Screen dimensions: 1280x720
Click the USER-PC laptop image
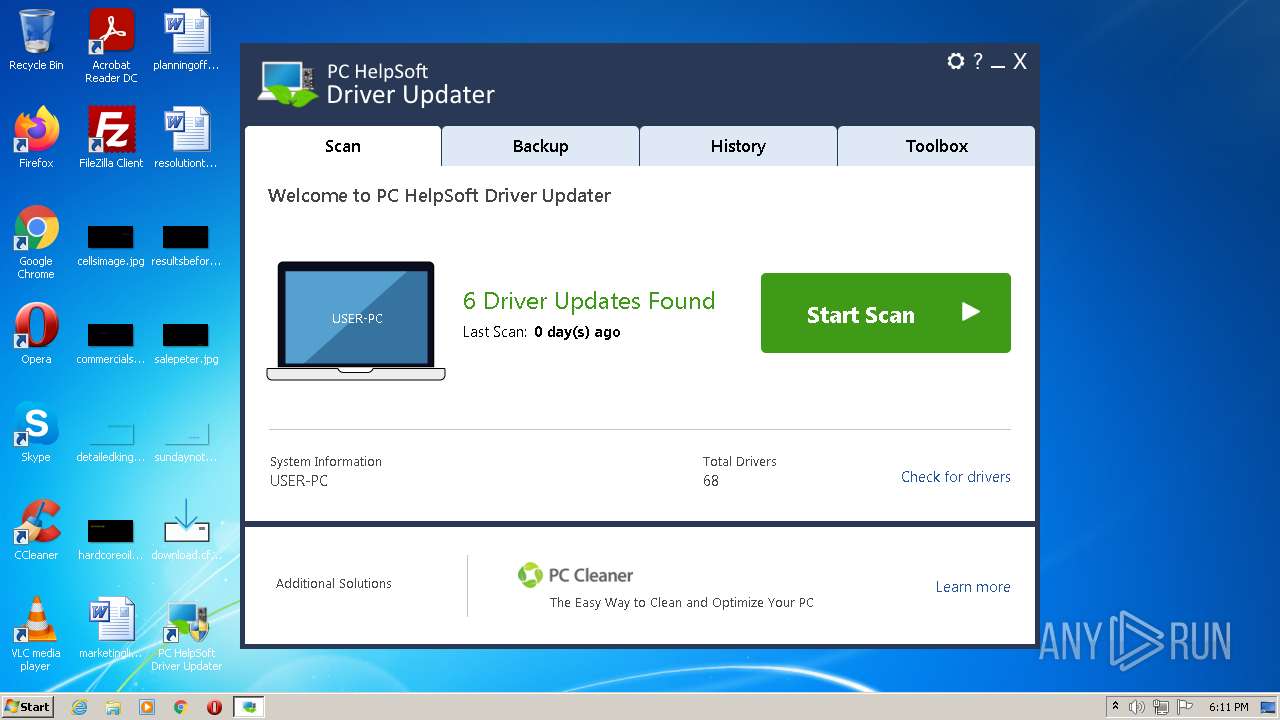[356, 320]
